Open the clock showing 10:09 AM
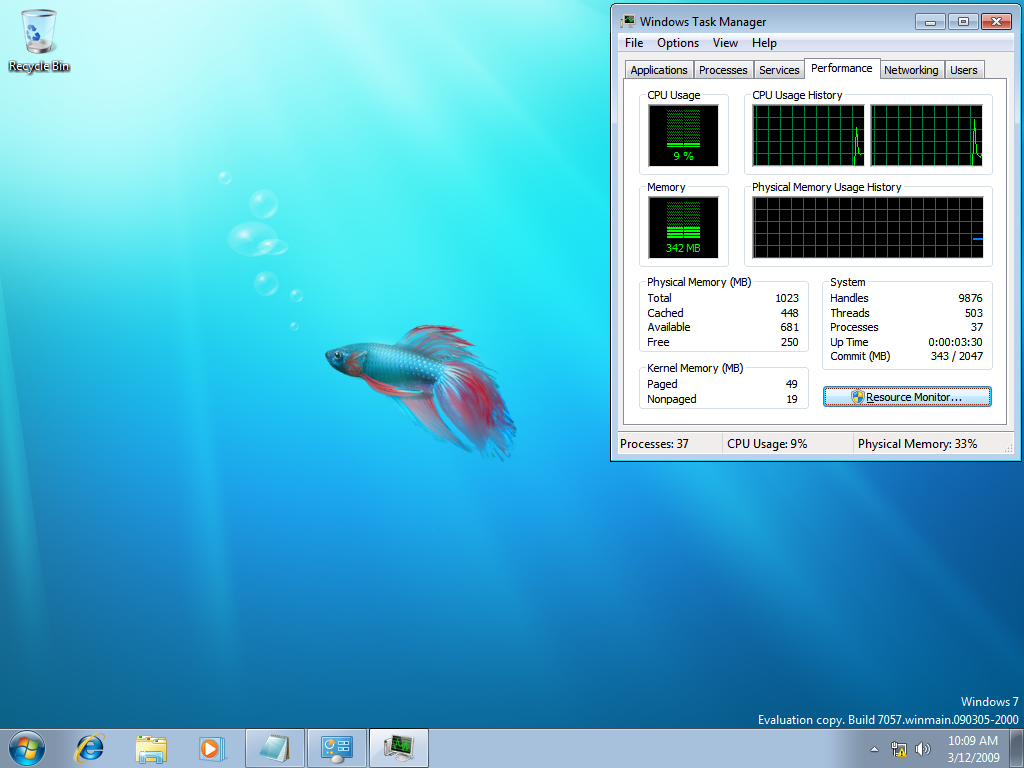 point(972,749)
